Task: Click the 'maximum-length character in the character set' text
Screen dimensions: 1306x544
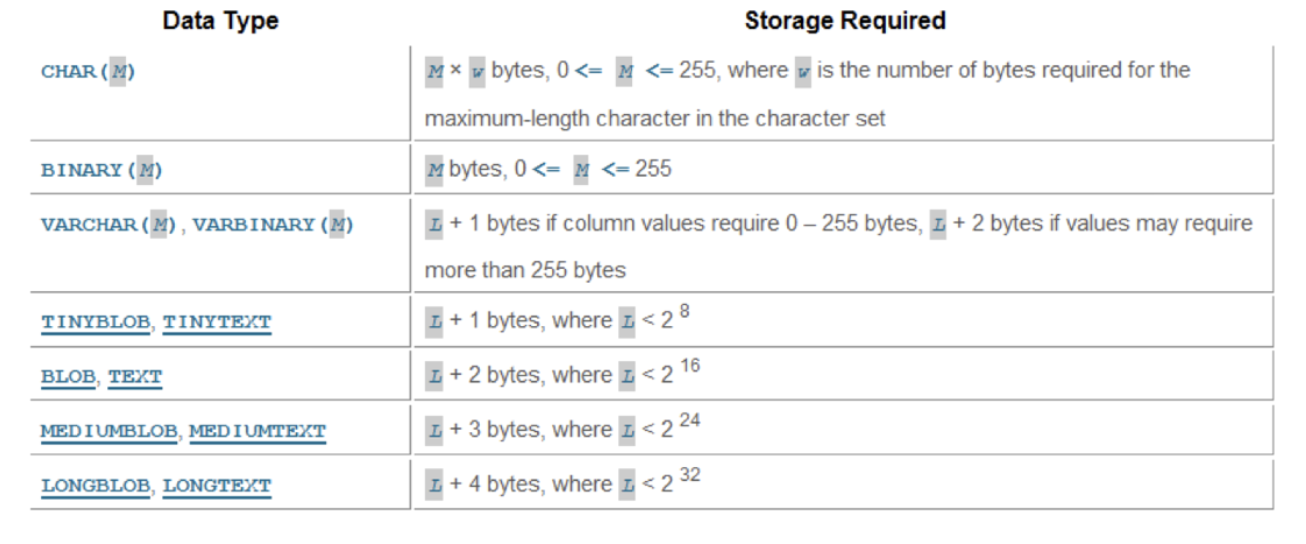Action: pos(655,118)
